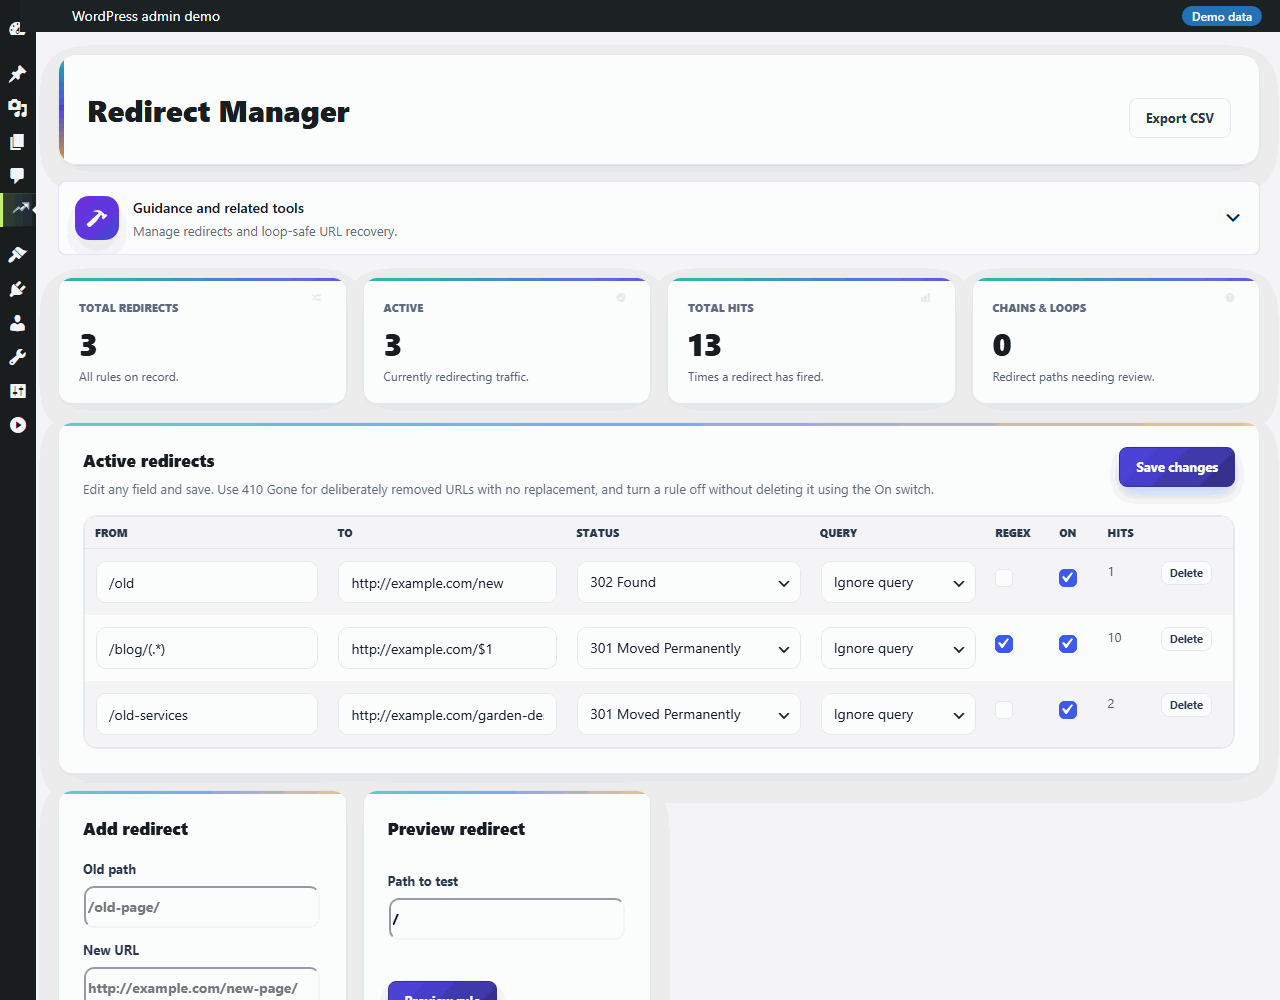Click the FROM column header
This screenshot has height=1000, width=1280.
tap(111, 533)
